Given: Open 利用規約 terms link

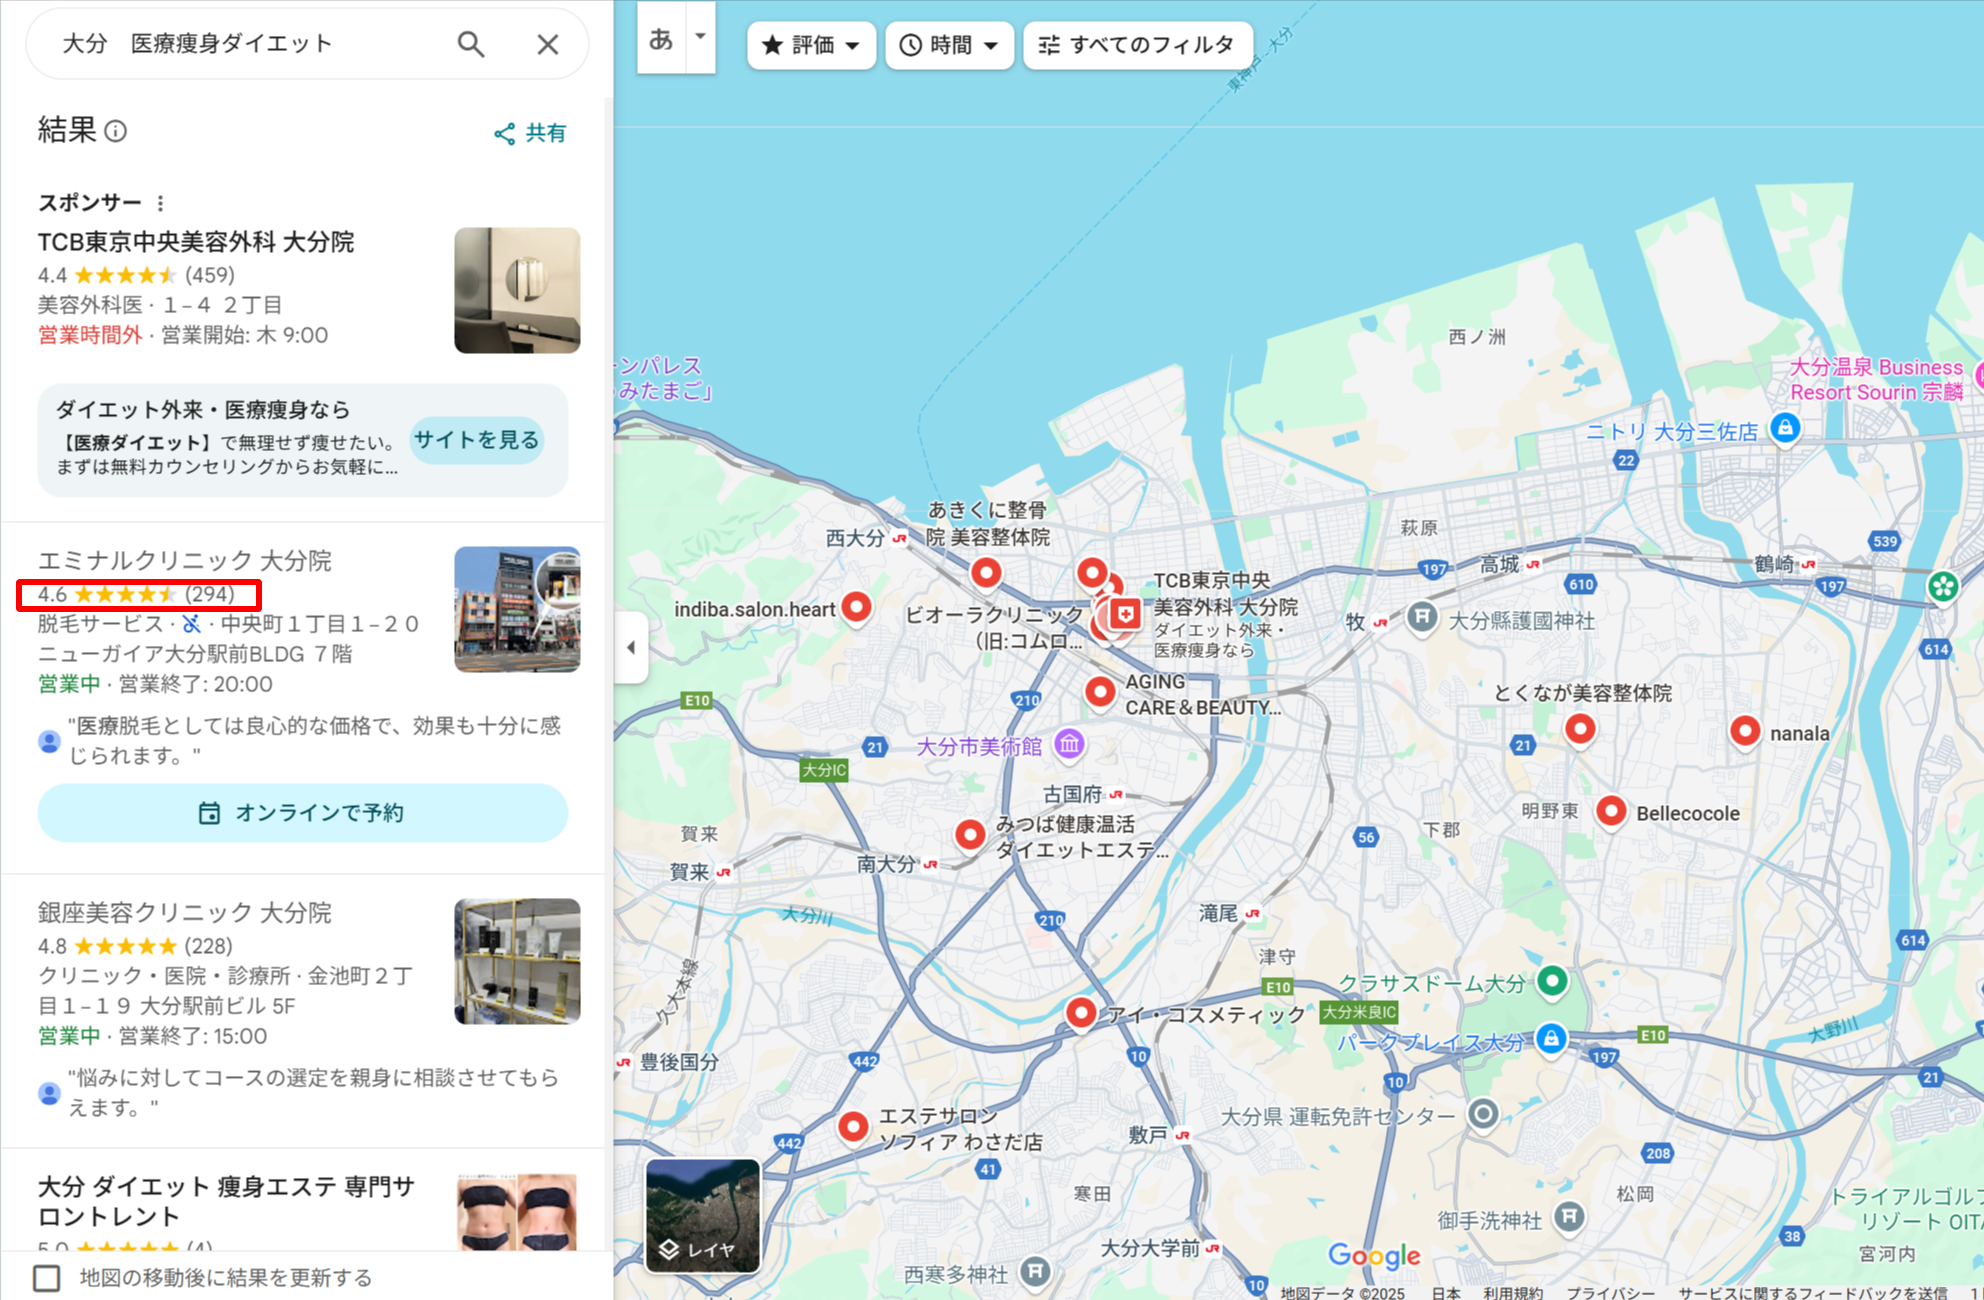Looking at the screenshot, I should coord(1513,1292).
